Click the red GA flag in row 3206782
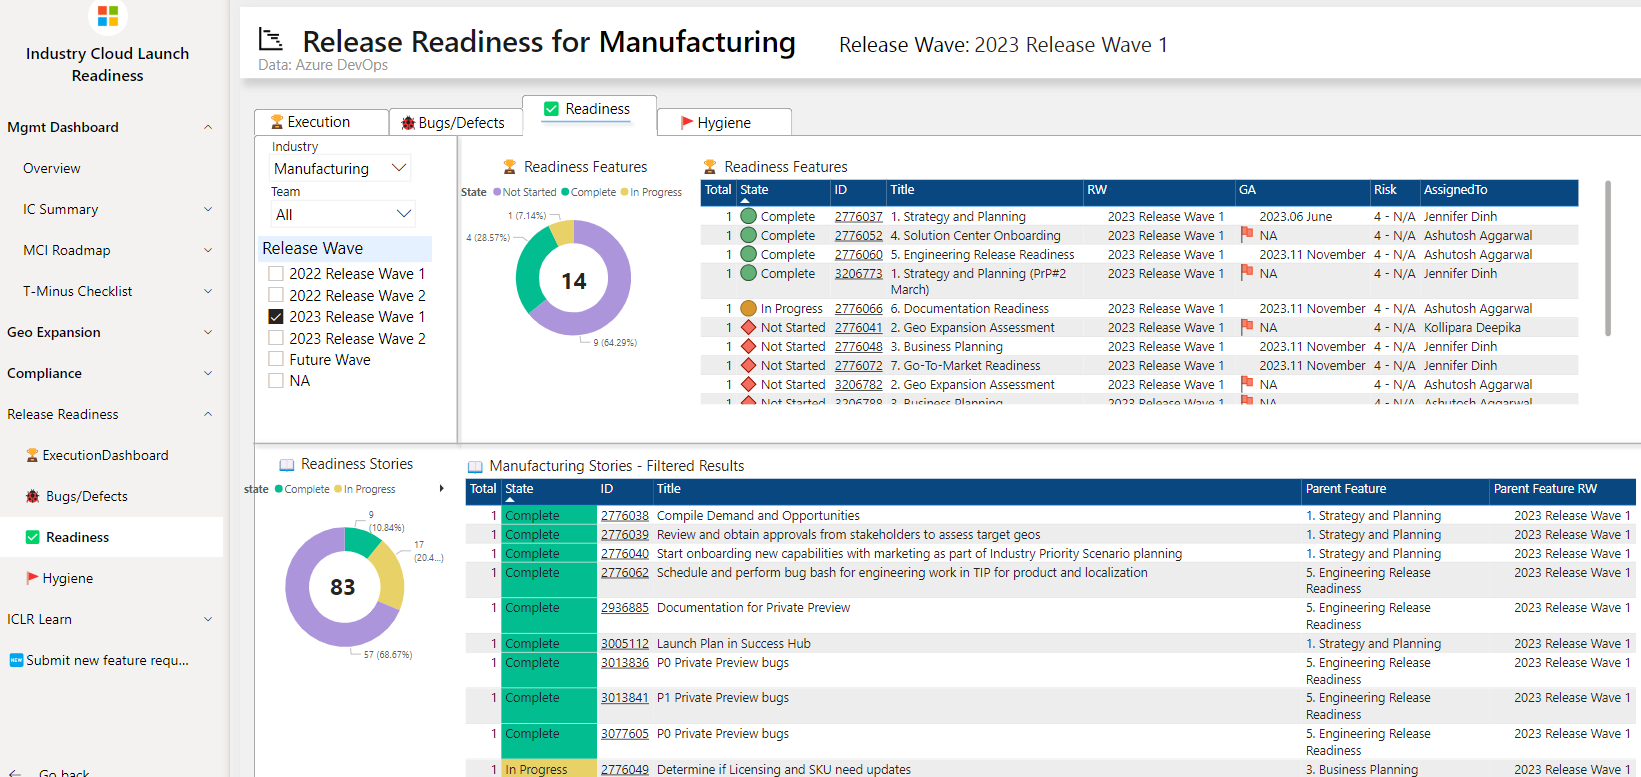 click(x=1246, y=383)
